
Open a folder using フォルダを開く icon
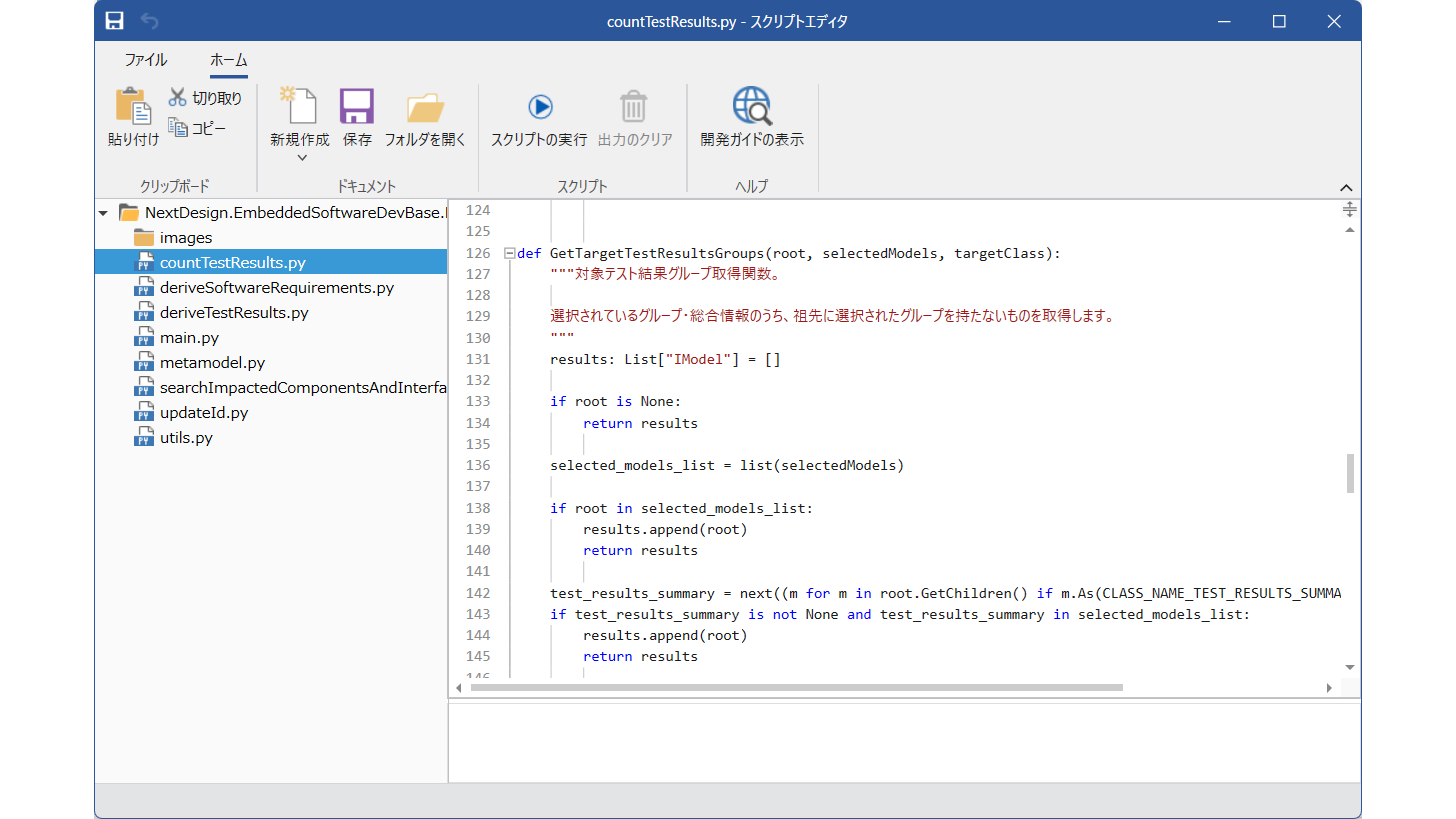(425, 106)
